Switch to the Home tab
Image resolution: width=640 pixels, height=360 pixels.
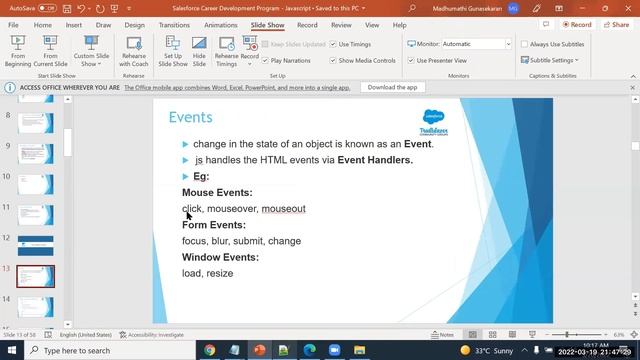42,25
